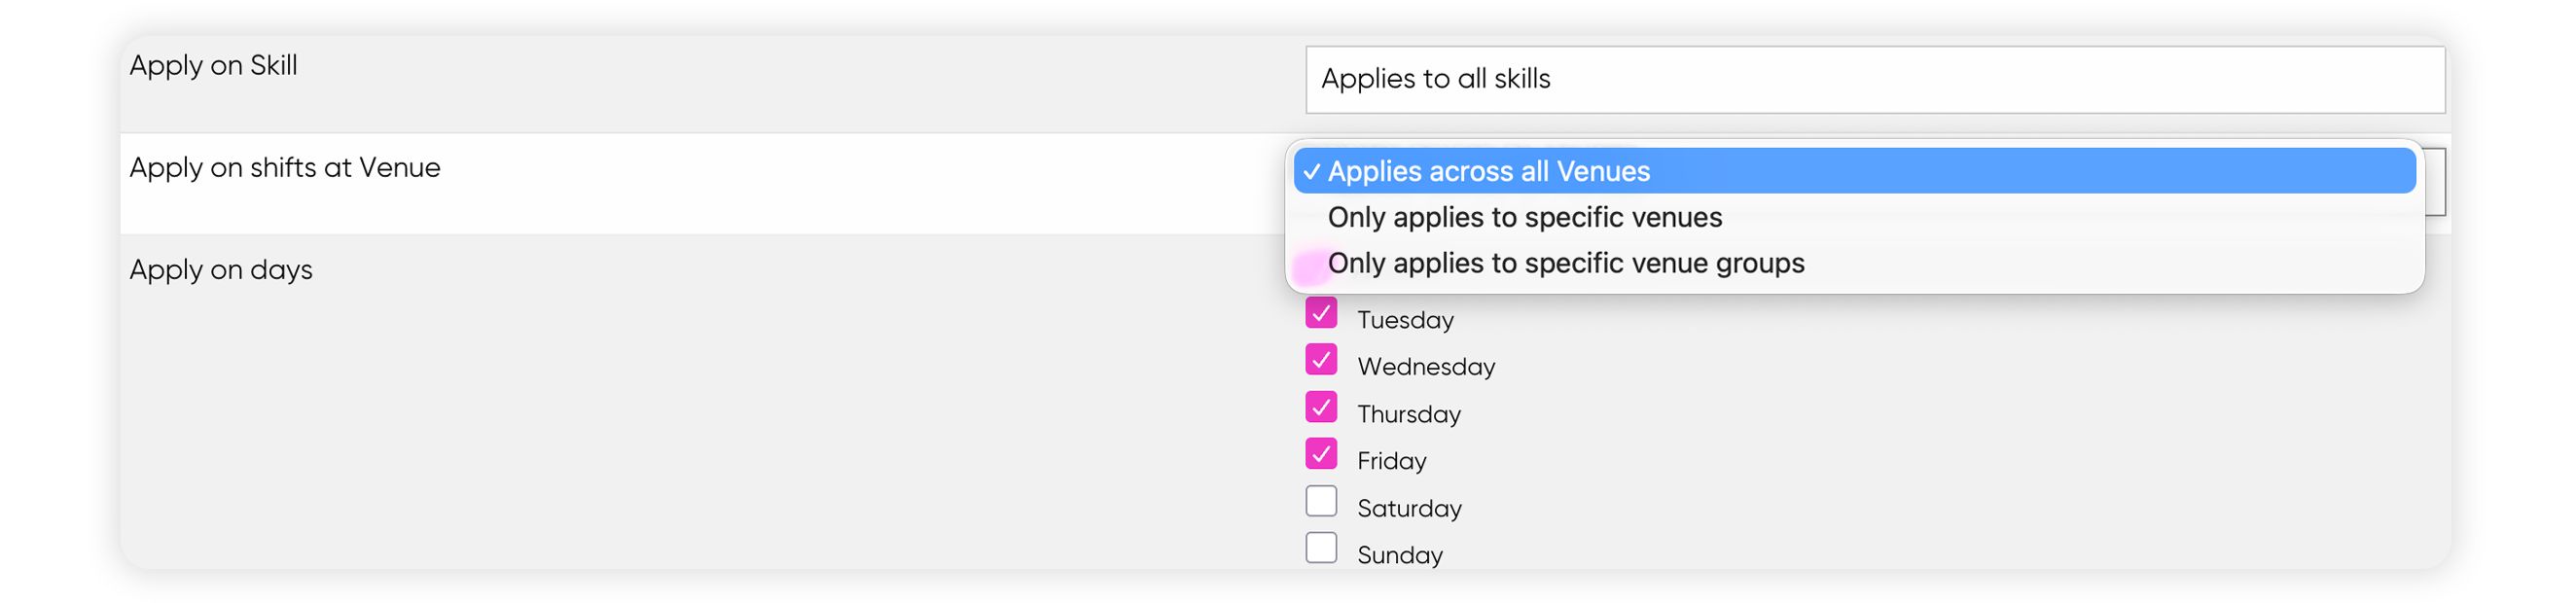Click the 'Apply on days' label

coord(221,270)
